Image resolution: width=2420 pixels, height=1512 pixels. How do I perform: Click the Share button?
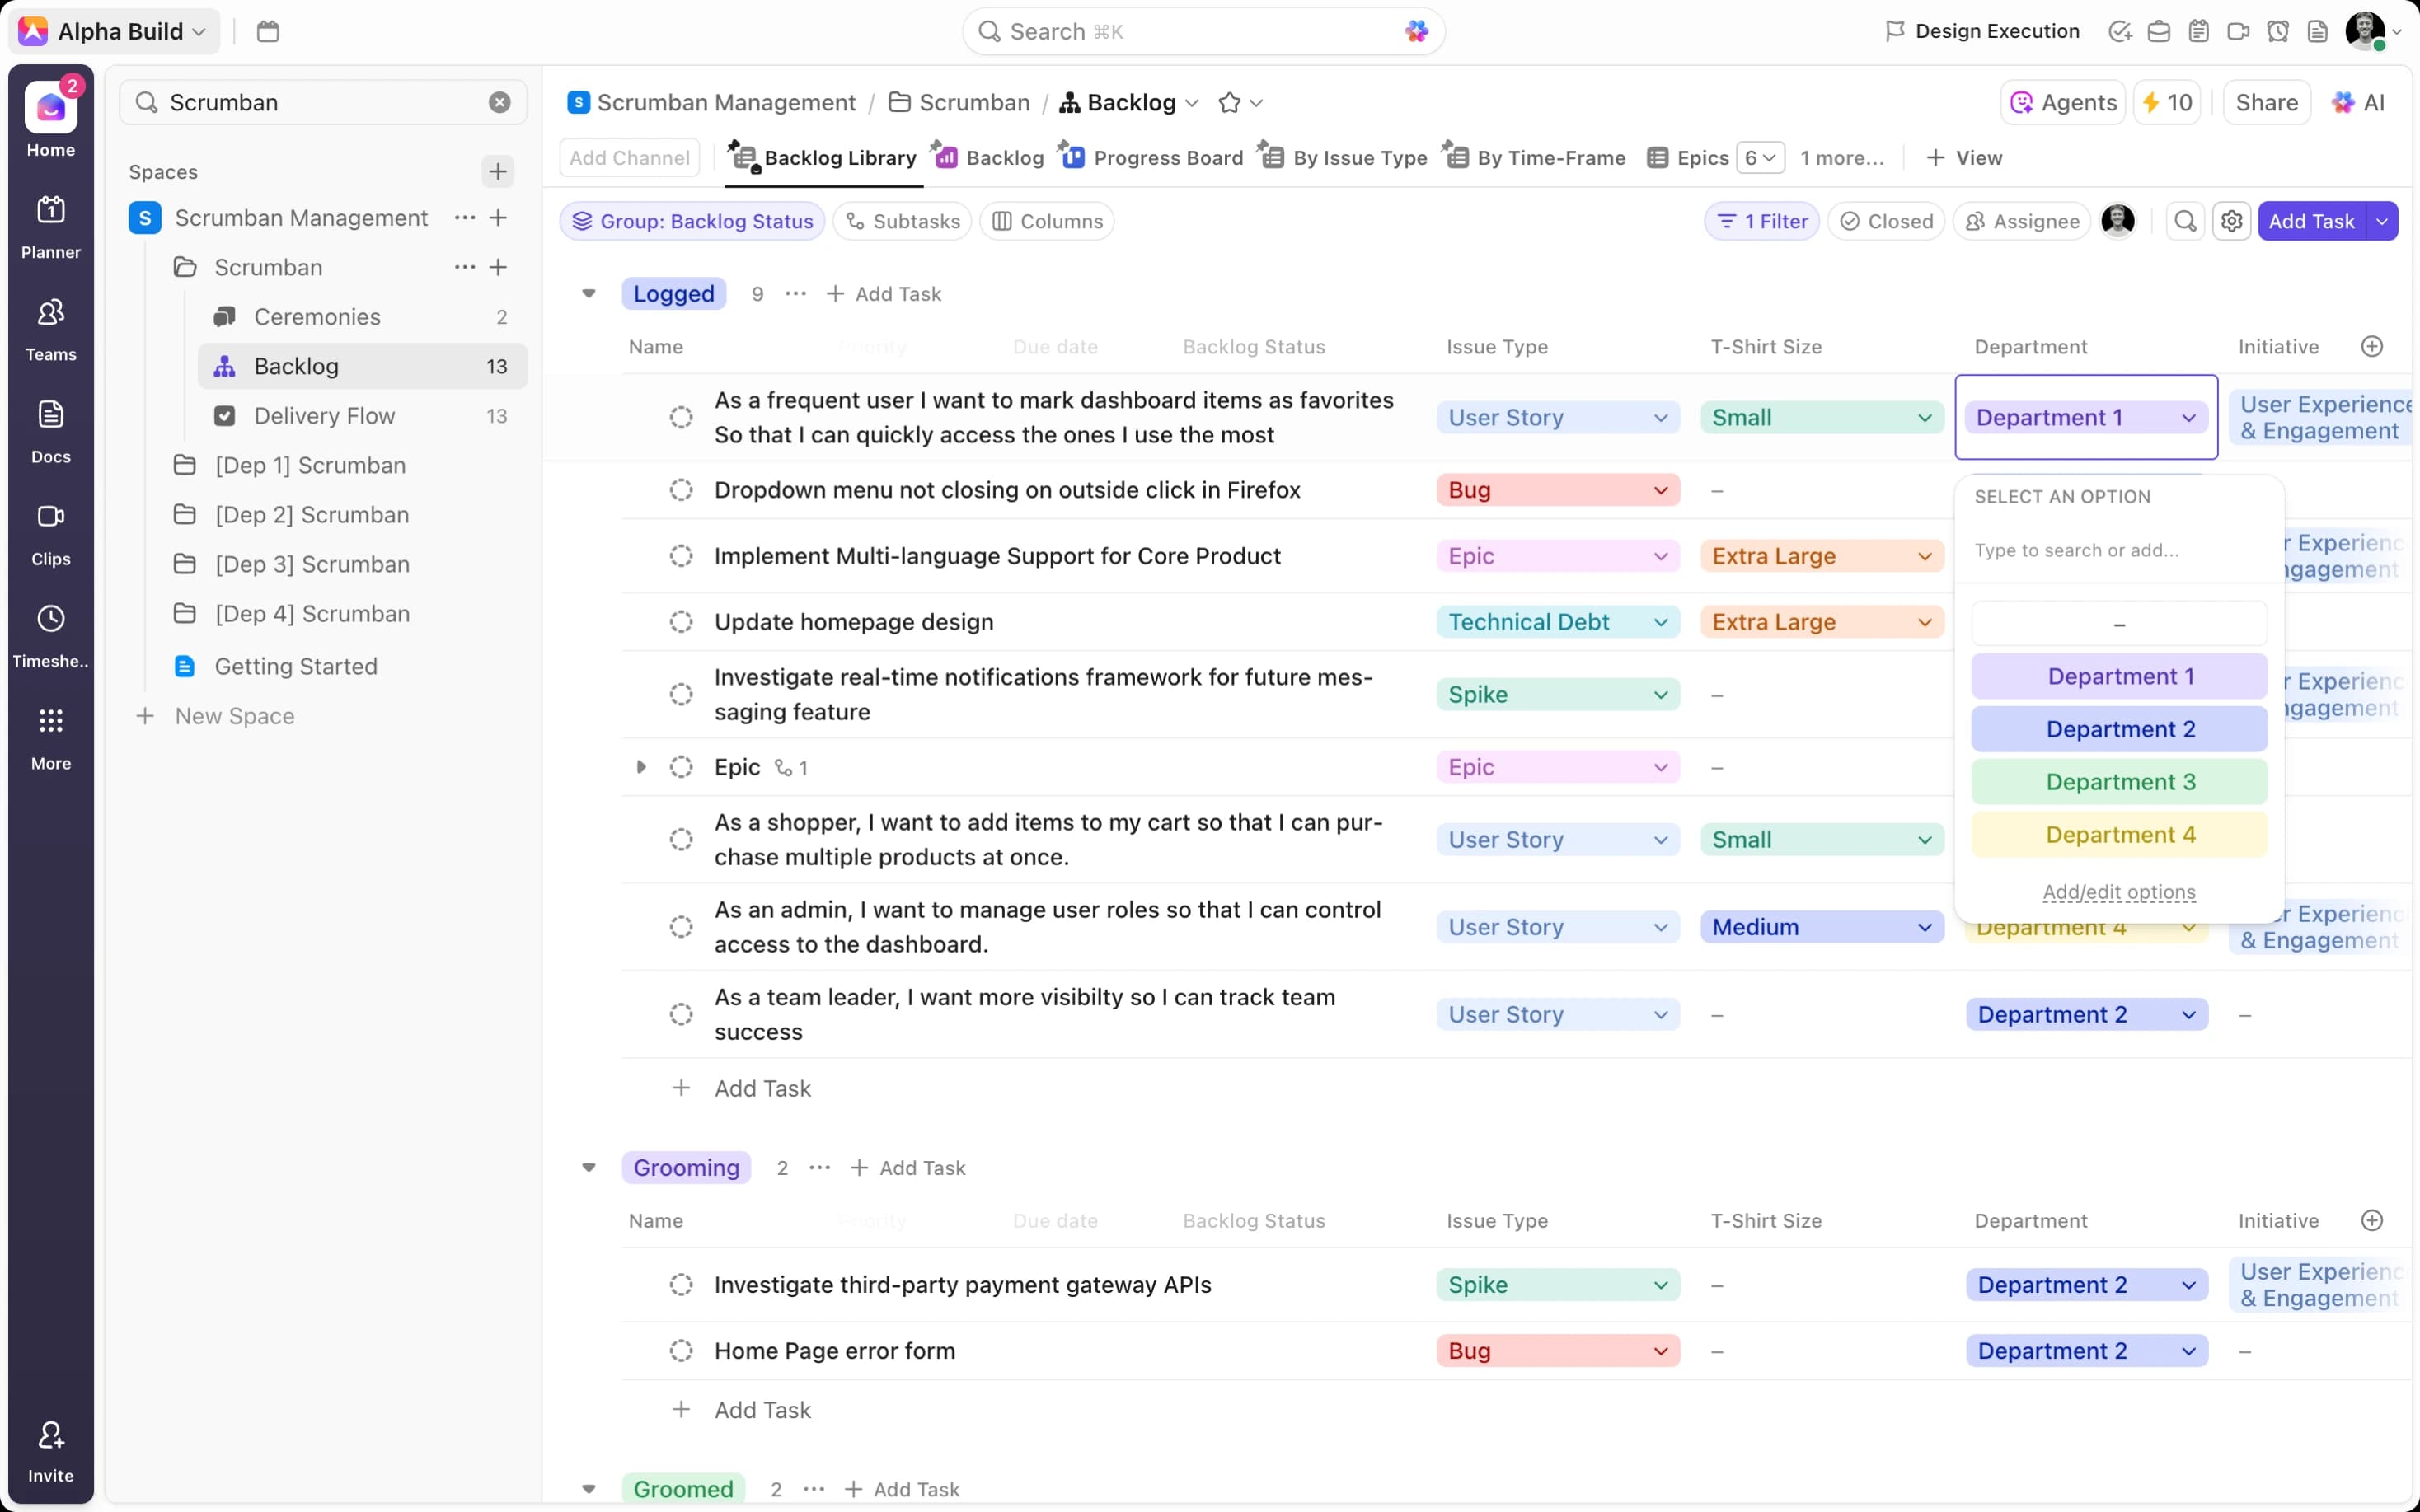[x=2265, y=103]
